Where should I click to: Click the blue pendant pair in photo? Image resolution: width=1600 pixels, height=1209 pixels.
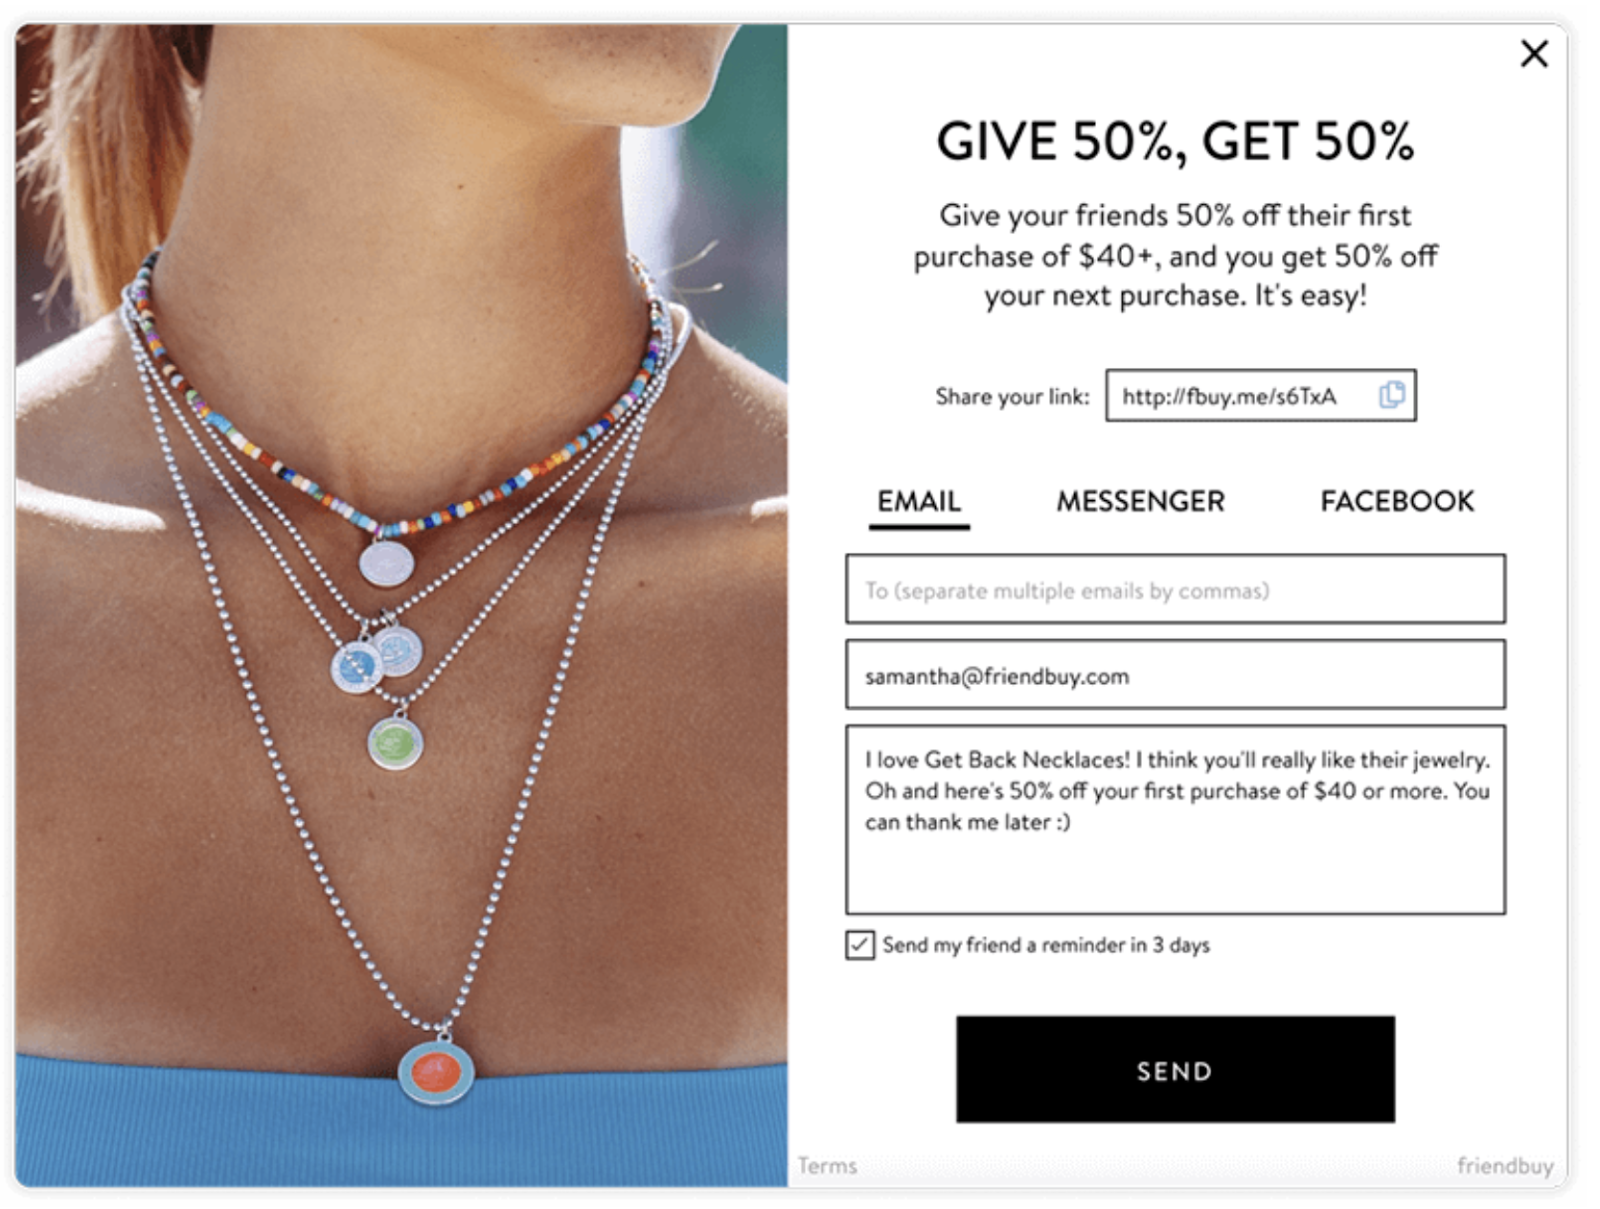pos(377,658)
